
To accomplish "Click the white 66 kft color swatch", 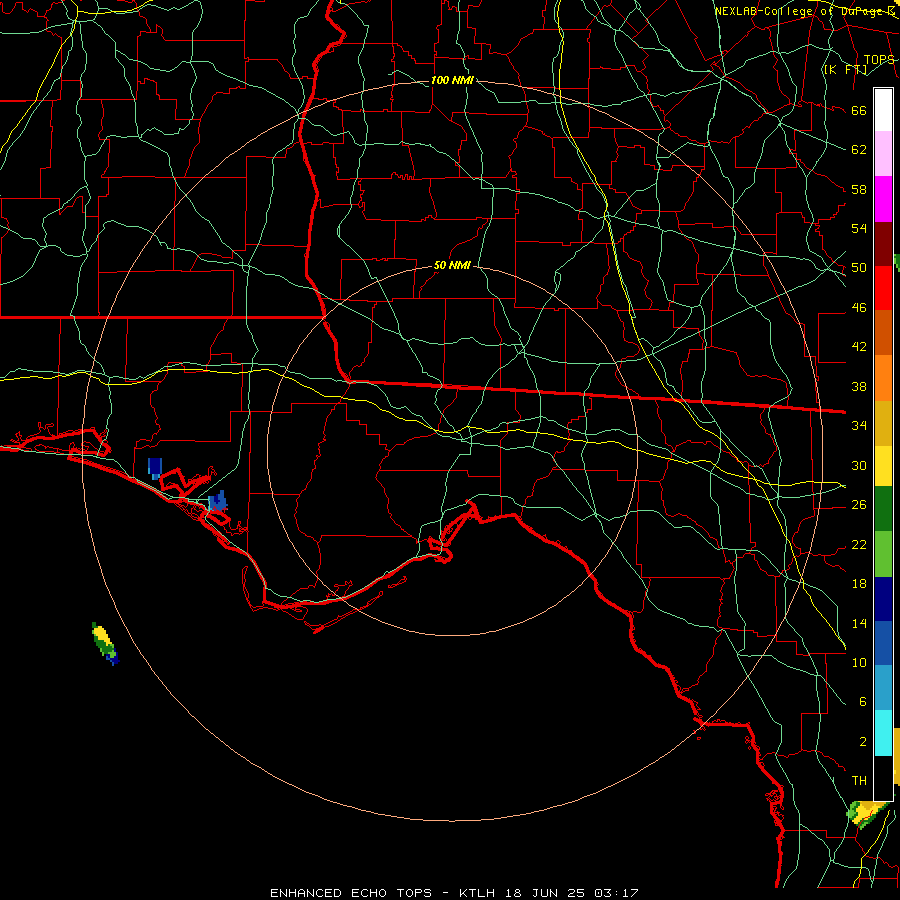I will (x=883, y=110).
